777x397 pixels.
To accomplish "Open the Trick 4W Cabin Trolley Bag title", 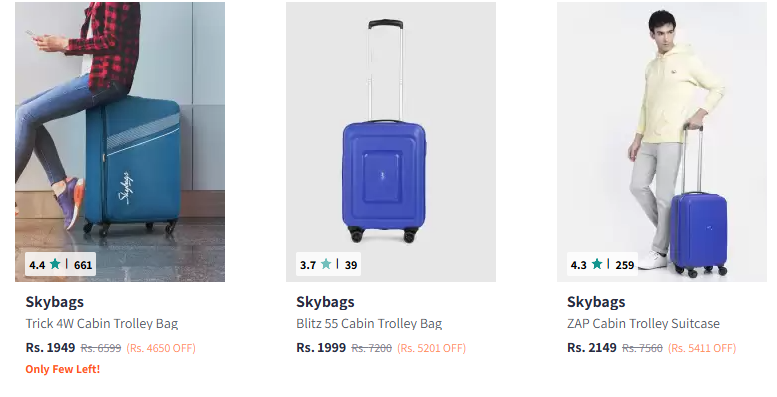I will pos(102,324).
